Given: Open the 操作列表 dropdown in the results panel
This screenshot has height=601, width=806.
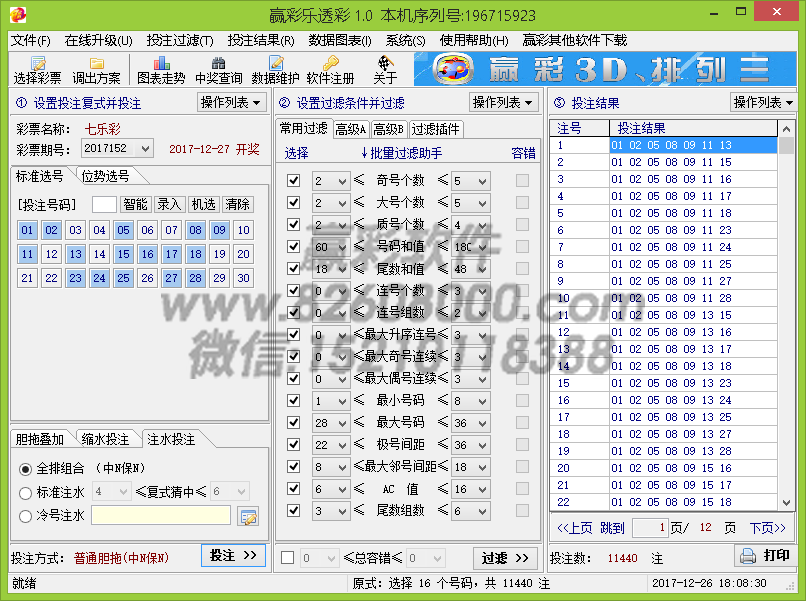Looking at the screenshot, I should coord(763,102).
